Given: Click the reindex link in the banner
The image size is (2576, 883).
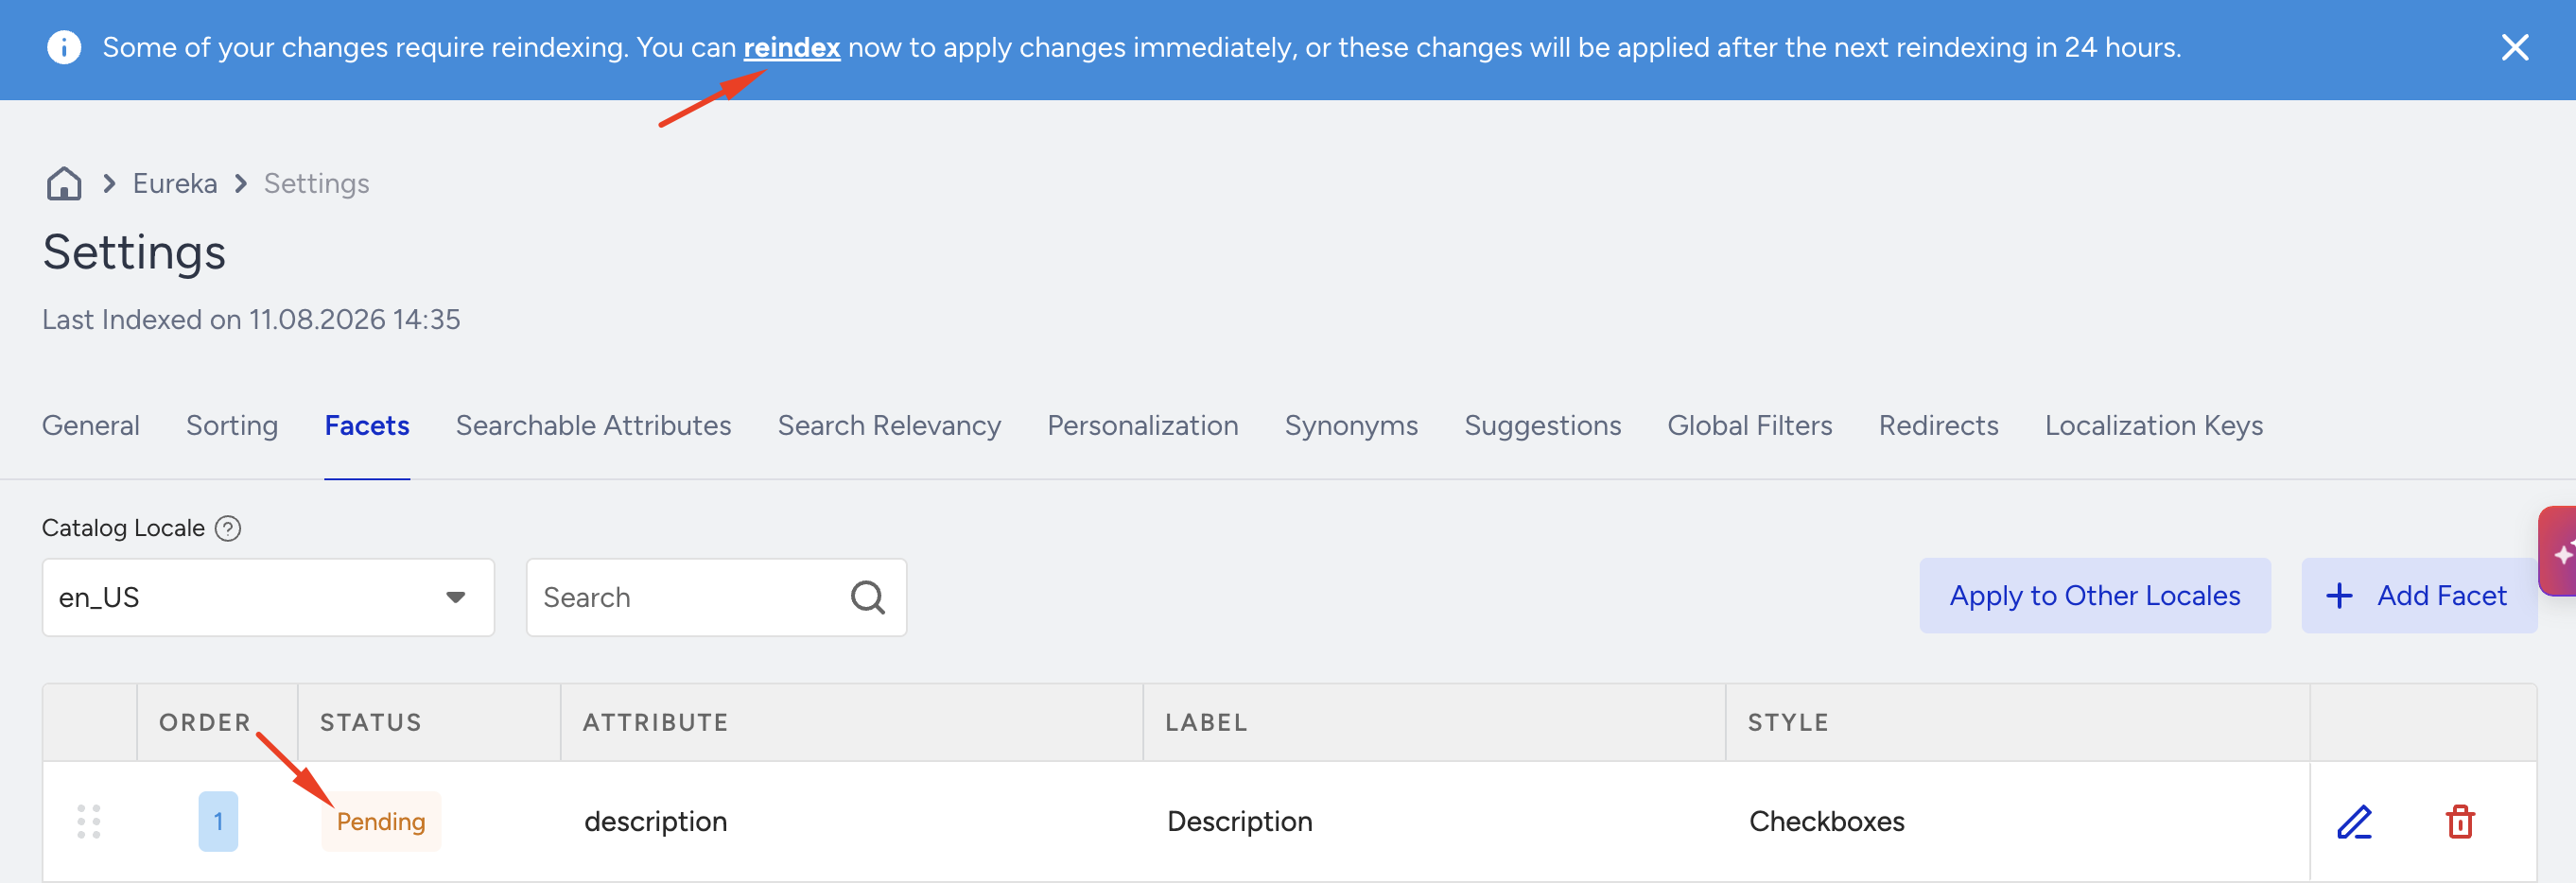Looking at the screenshot, I should [791, 48].
